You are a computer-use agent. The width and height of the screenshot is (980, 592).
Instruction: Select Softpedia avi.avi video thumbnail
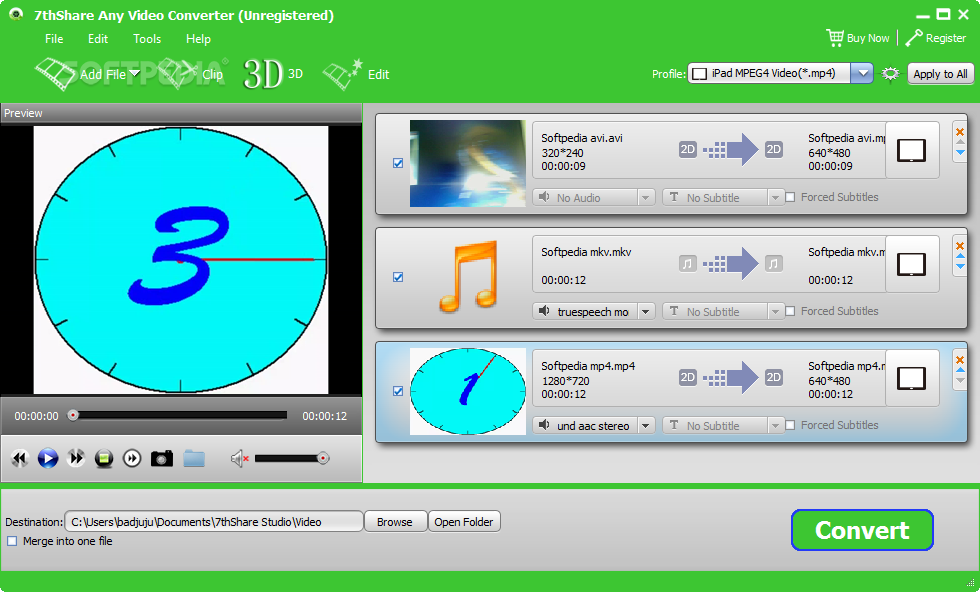(x=468, y=163)
